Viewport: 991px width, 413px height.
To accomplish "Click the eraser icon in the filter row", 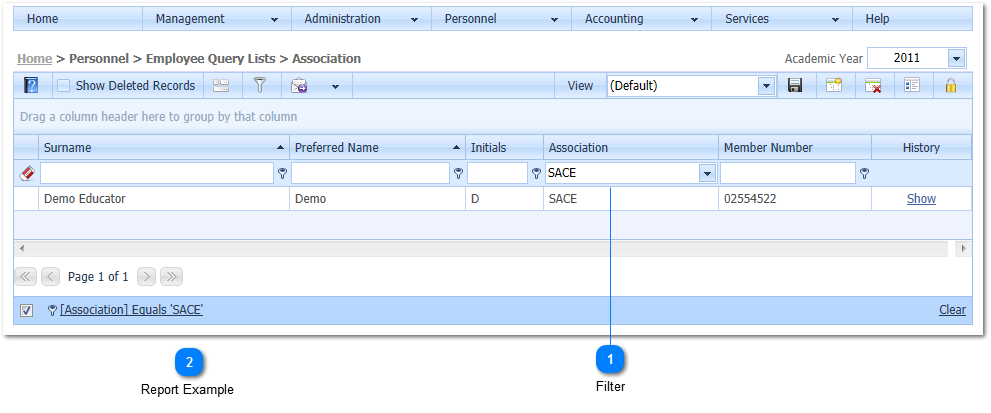I will [x=27, y=173].
